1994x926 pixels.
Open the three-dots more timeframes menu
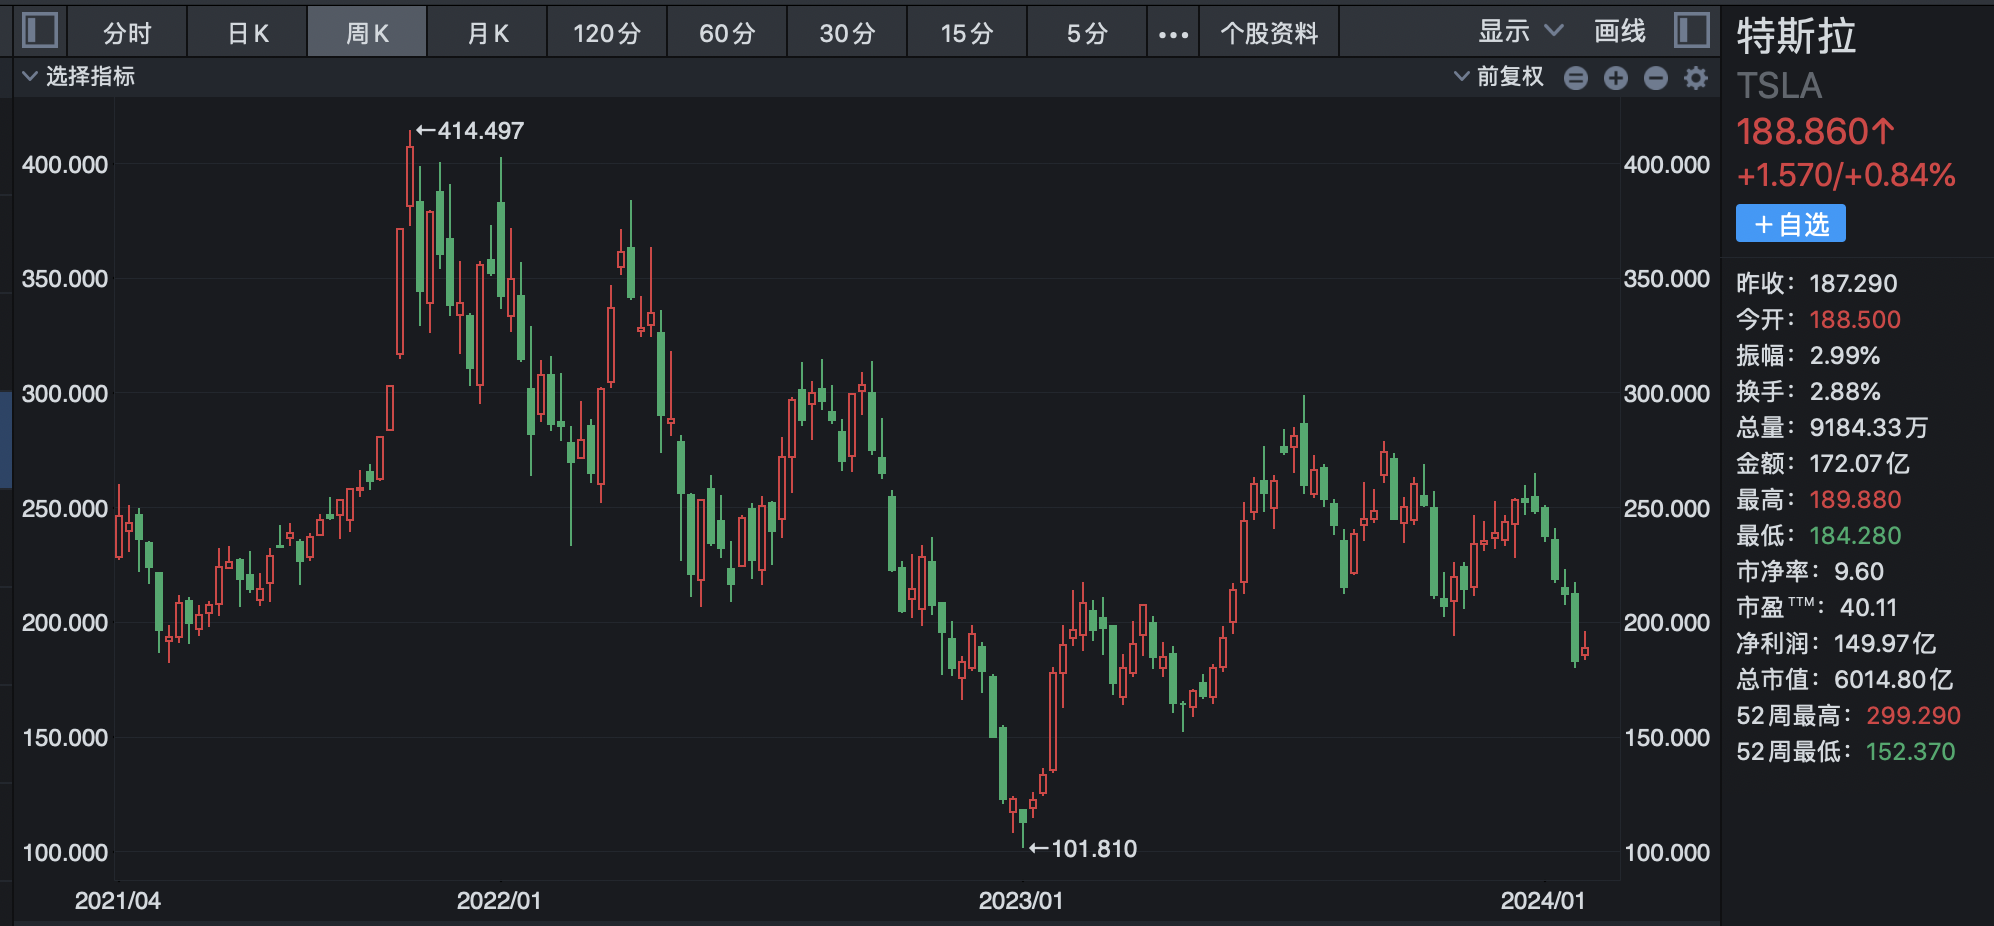point(1173,34)
